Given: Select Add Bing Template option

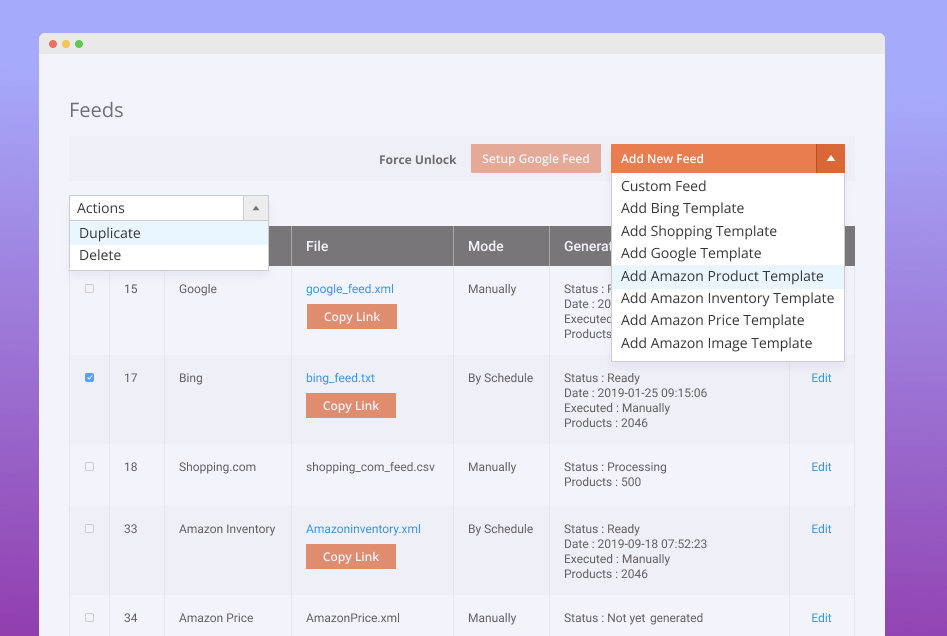Looking at the screenshot, I should (x=682, y=208).
